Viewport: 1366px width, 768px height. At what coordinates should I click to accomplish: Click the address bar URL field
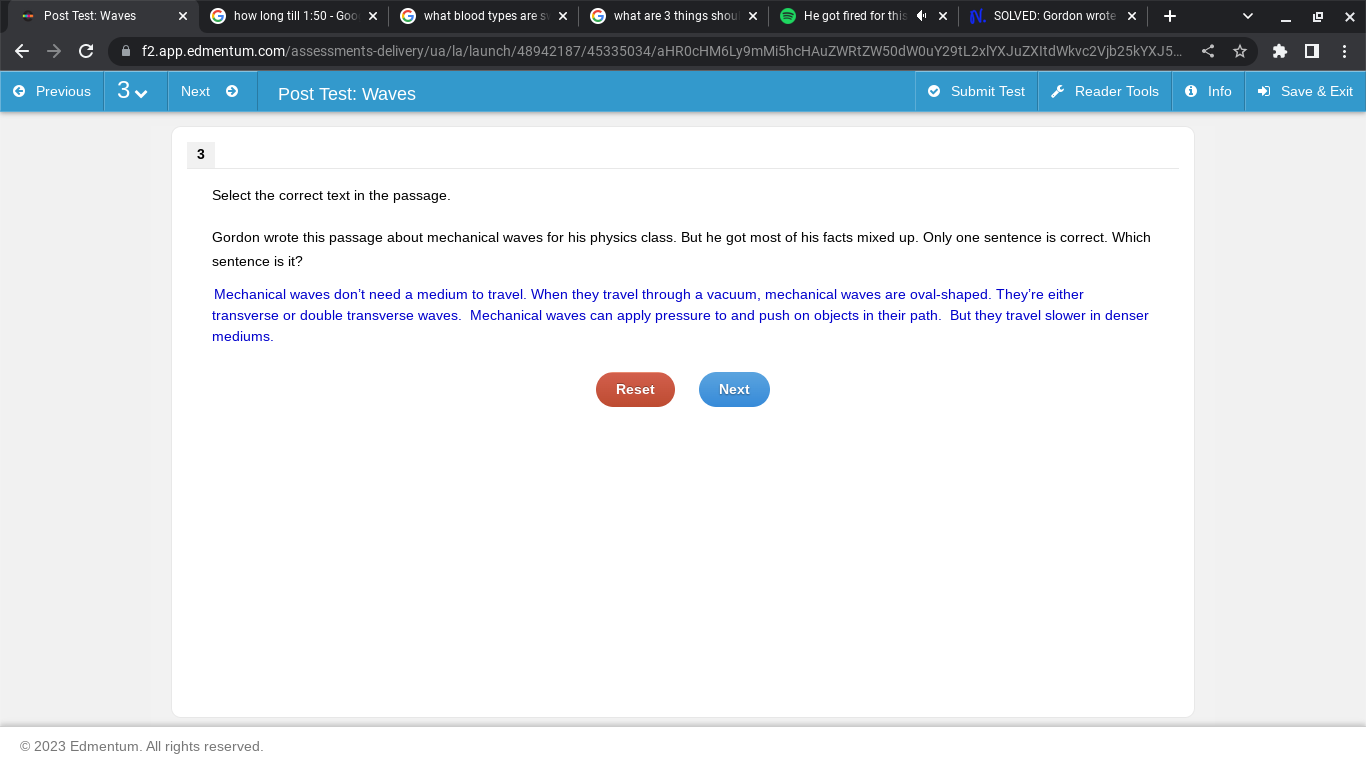[x=660, y=51]
